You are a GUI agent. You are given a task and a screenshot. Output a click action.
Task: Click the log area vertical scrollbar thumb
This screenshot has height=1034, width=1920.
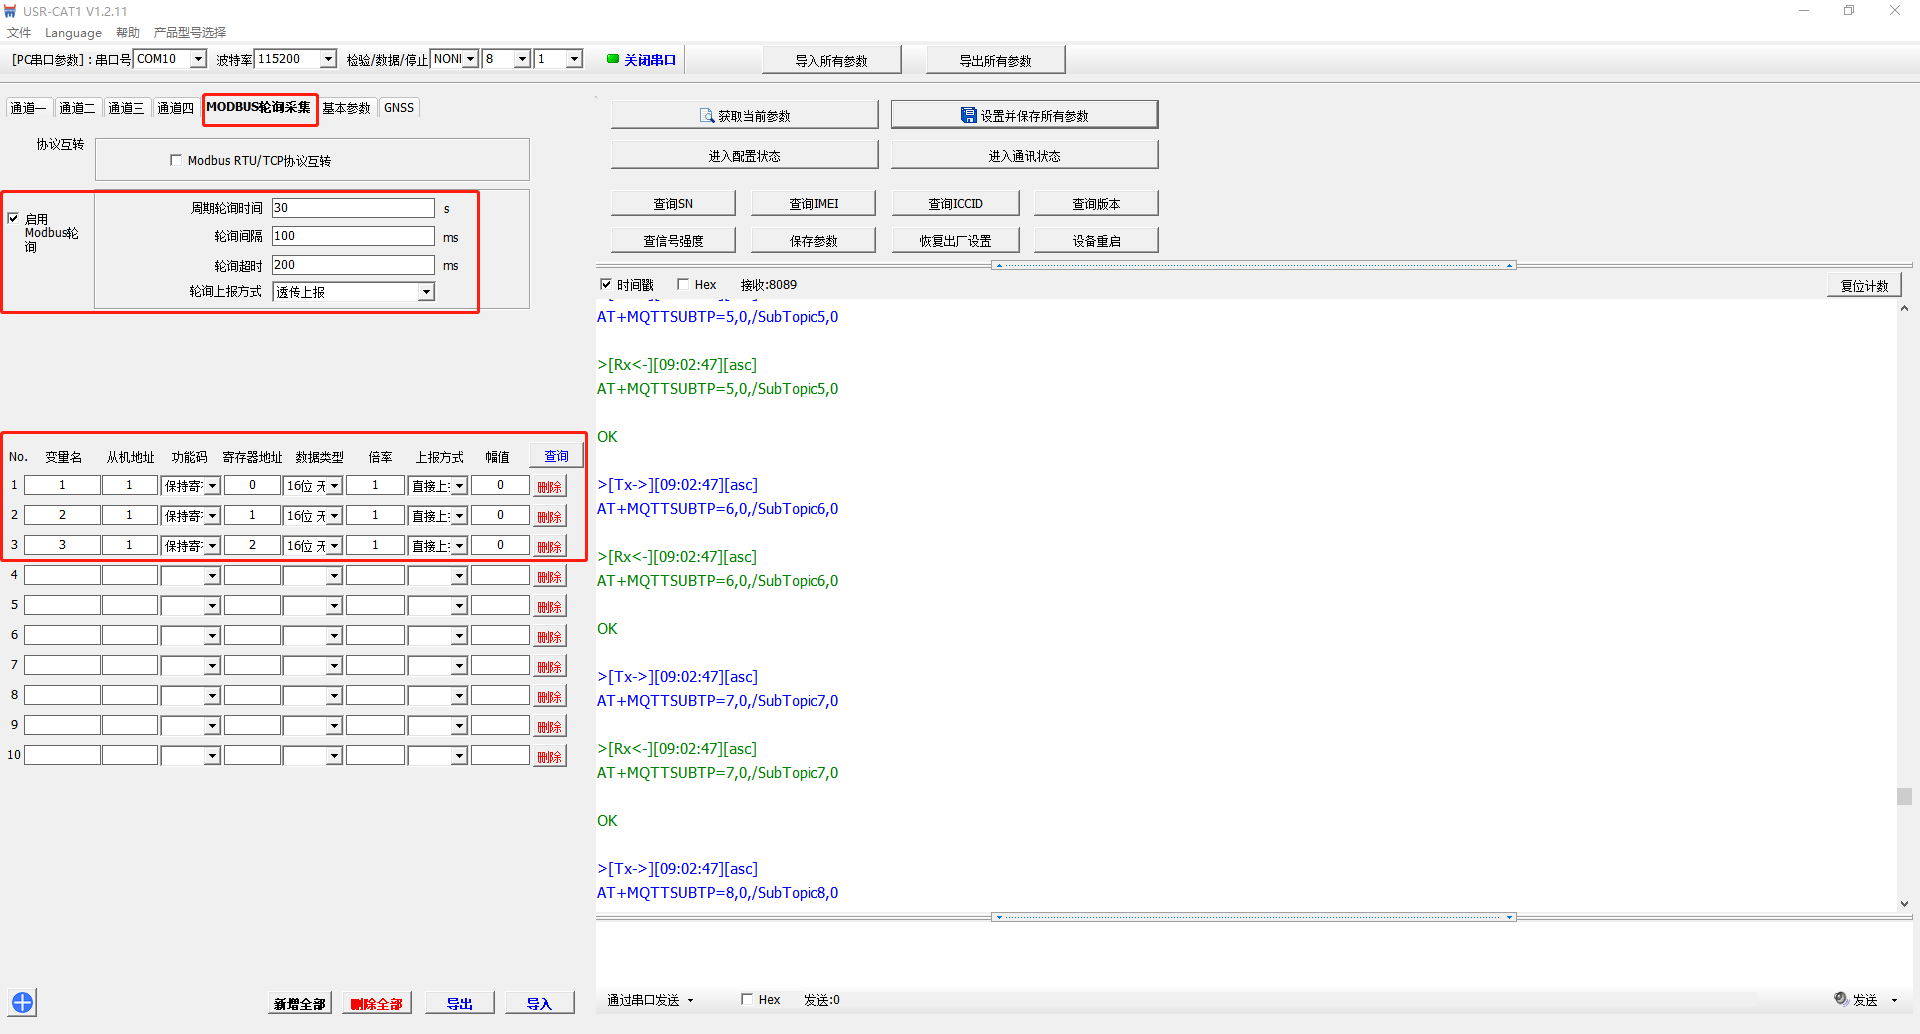(1904, 797)
